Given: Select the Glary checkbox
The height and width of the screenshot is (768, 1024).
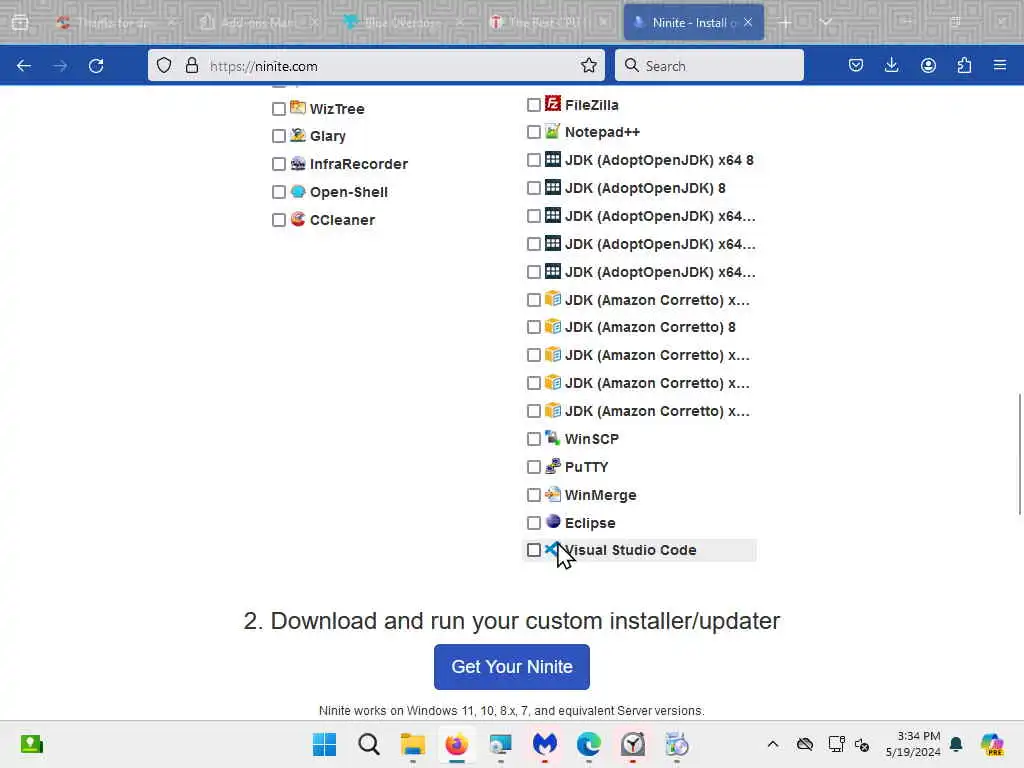Looking at the screenshot, I should 279,136.
